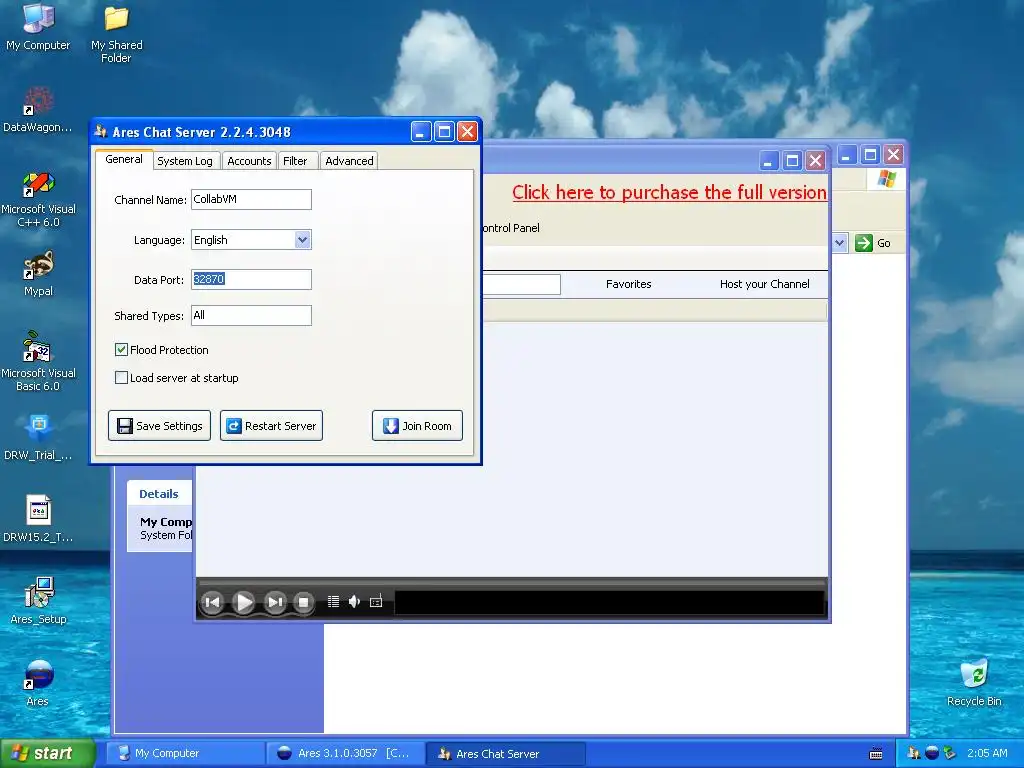Image resolution: width=1024 pixels, height=768 pixels.
Task: Select Ares_Setup installer icon
Action: 38,601
